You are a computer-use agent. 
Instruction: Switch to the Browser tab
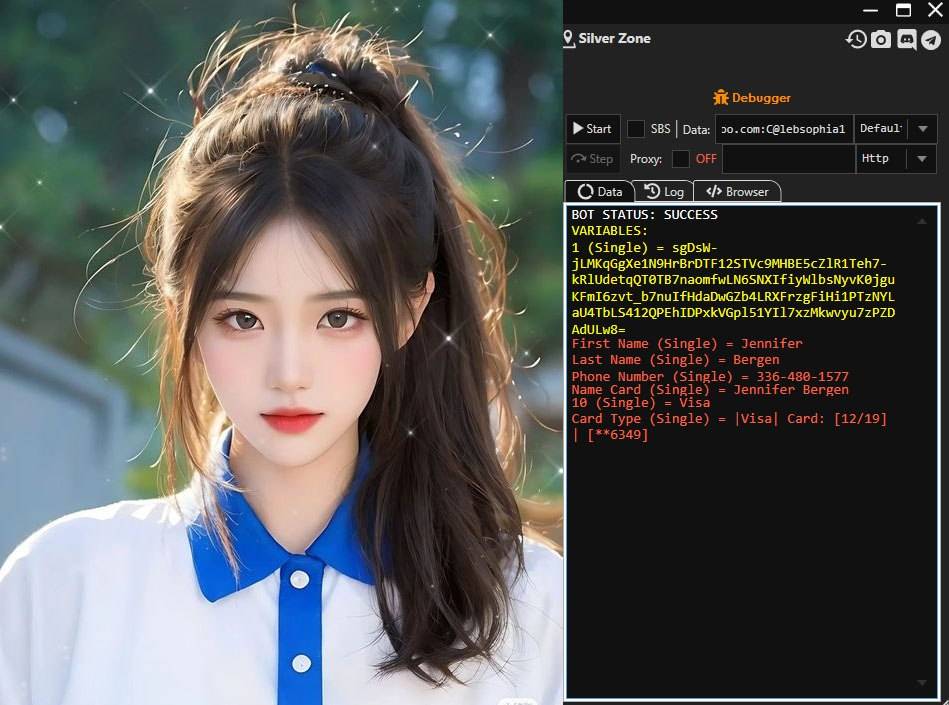tap(737, 192)
